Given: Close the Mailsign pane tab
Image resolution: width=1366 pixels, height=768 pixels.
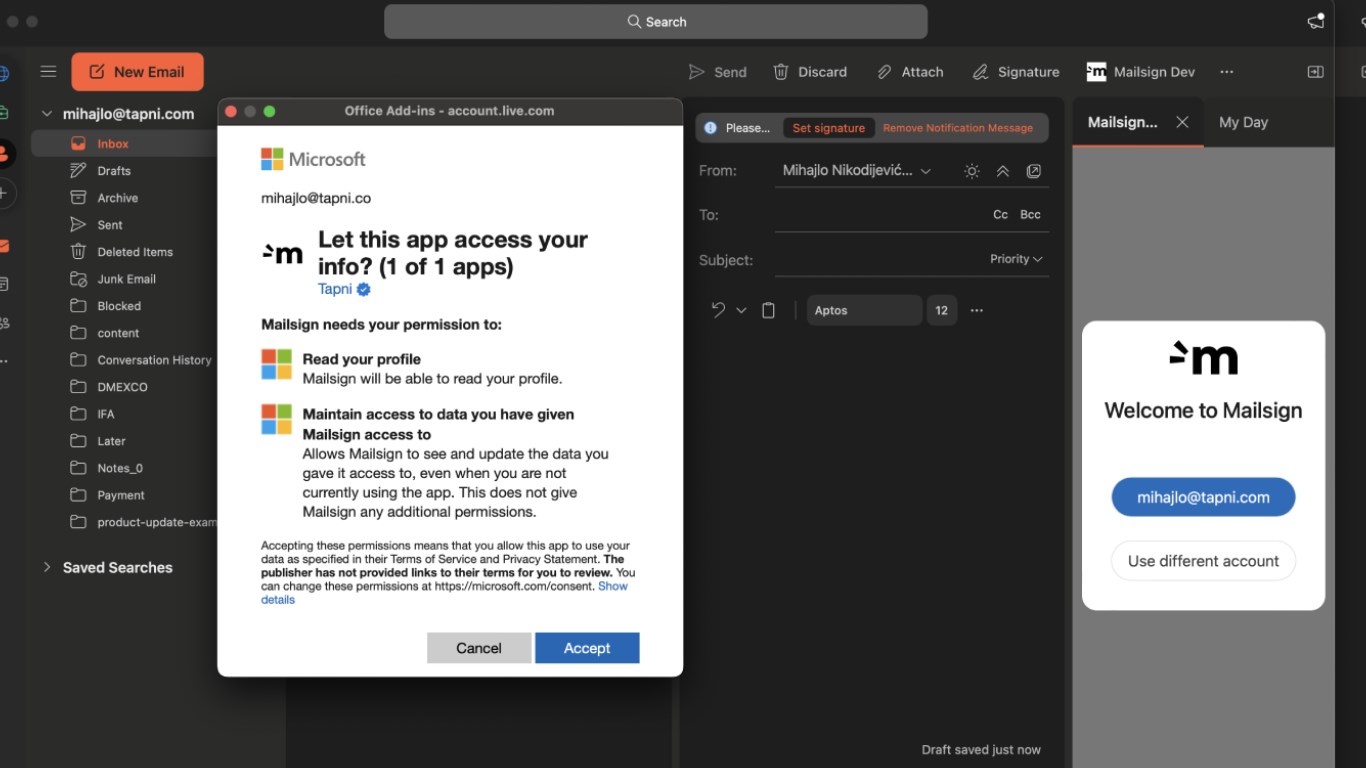Looking at the screenshot, I should click(x=1182, y=122).
